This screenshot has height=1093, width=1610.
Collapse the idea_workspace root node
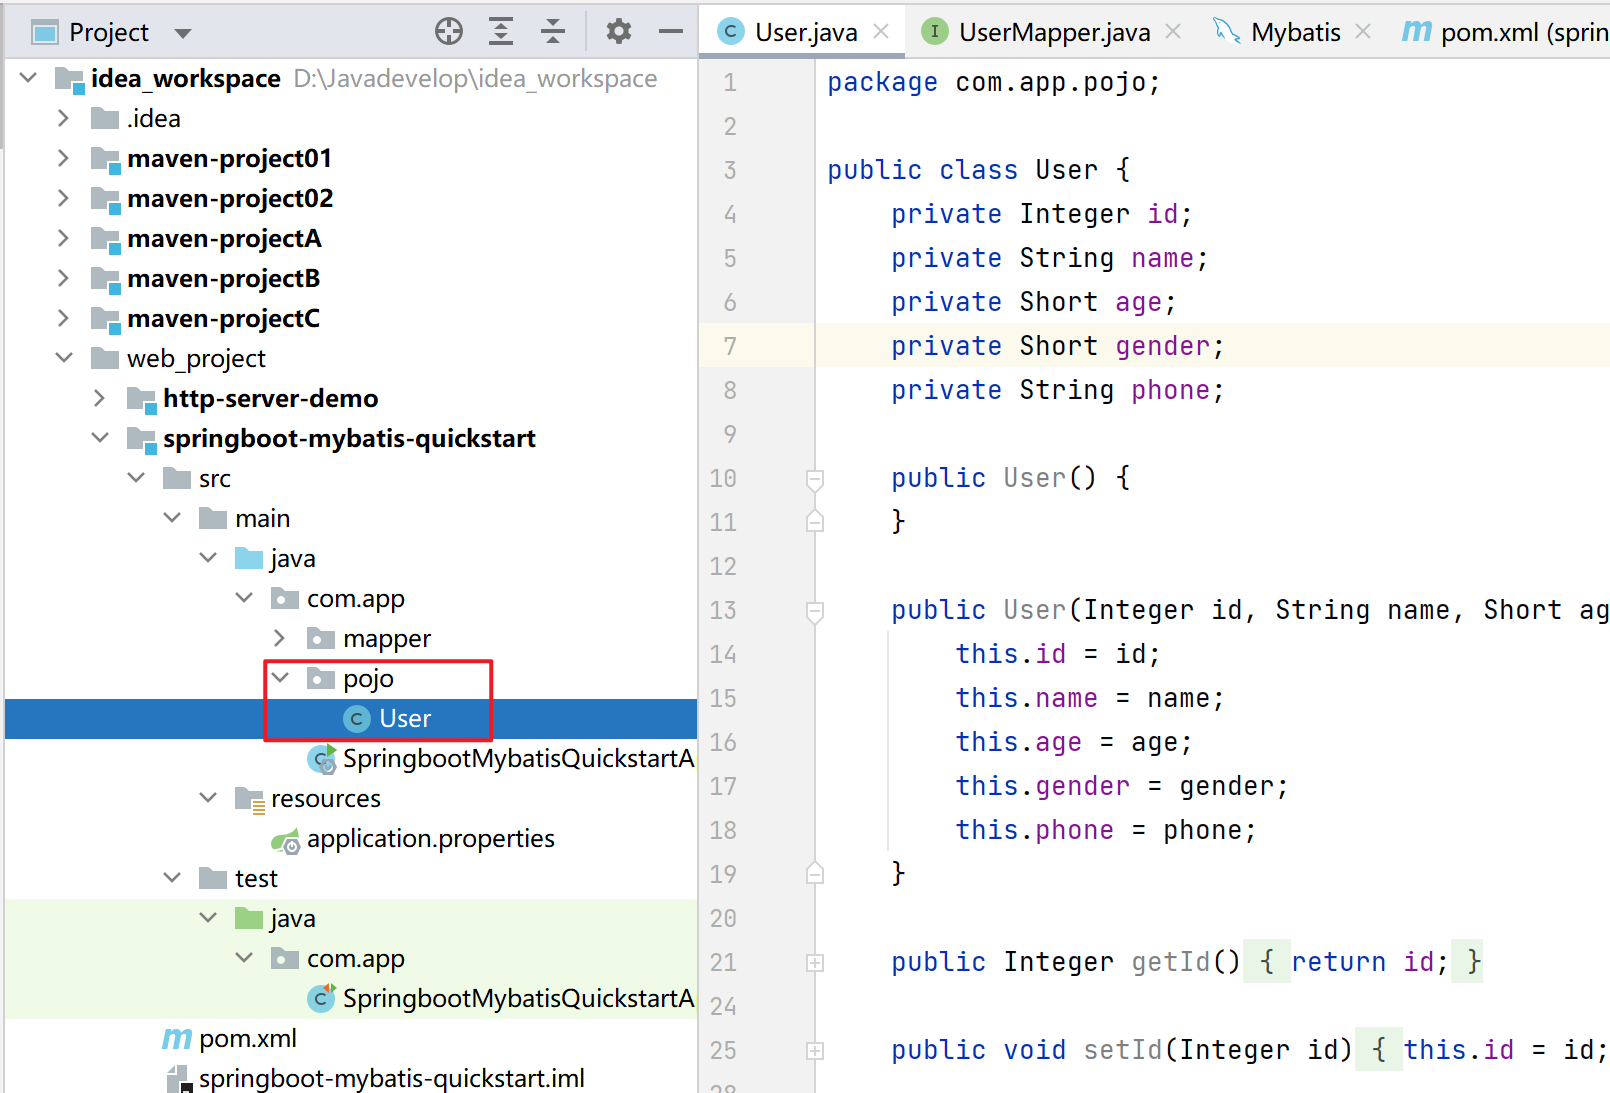coord(29,78)
